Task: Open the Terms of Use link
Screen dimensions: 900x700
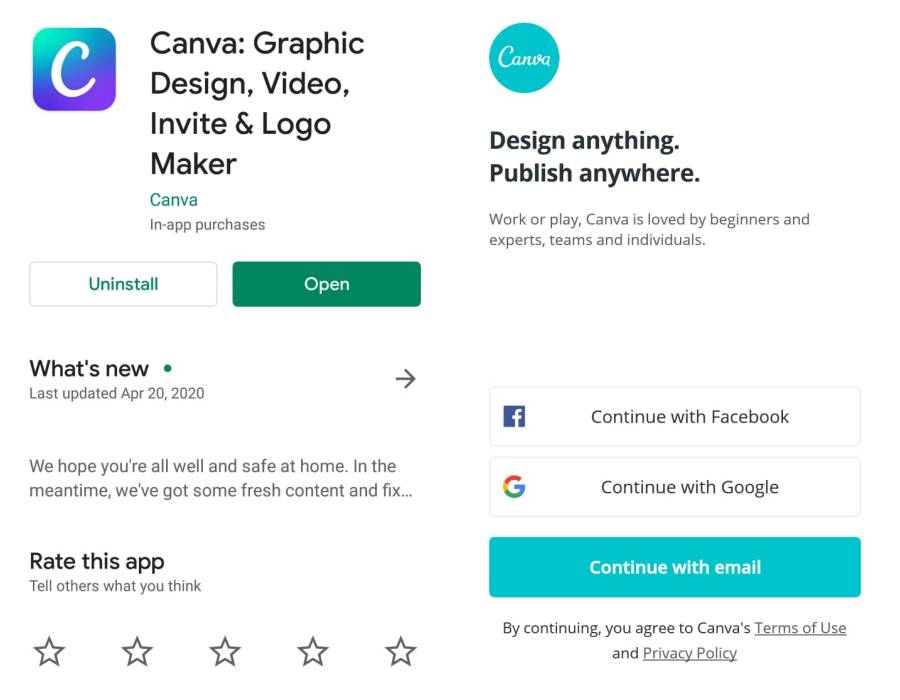Action: (x=800, y=628)
